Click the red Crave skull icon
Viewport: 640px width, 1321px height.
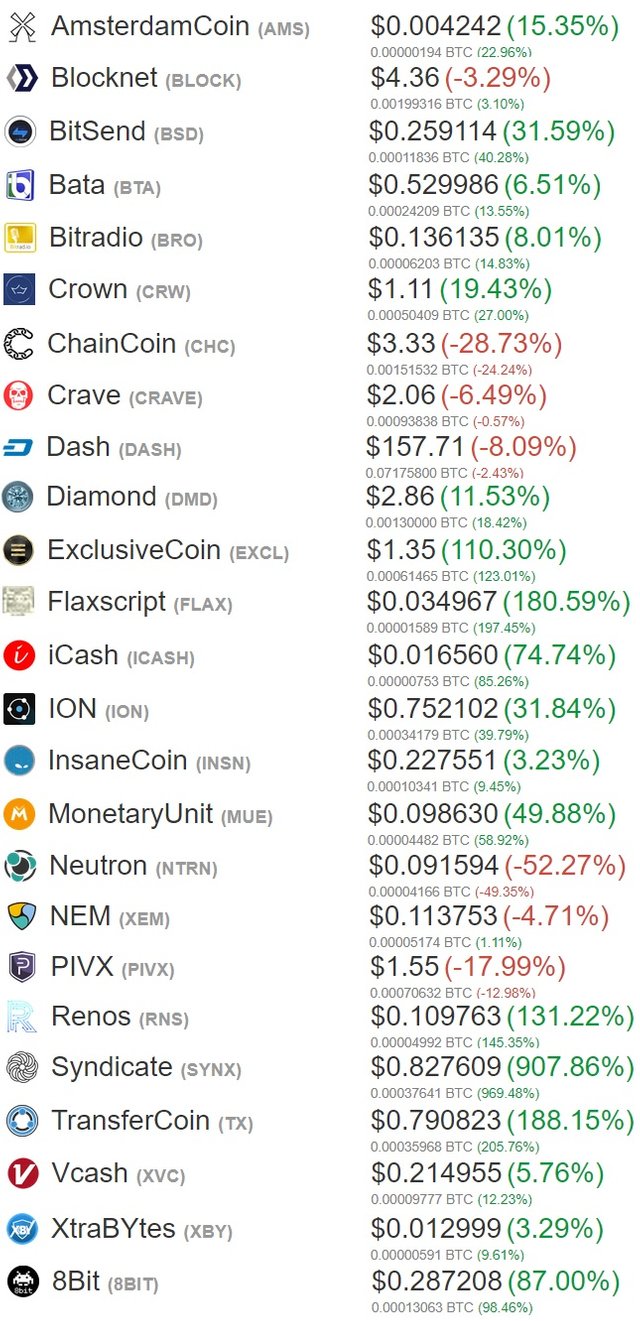pyautogui.click(x=19, y=395)
